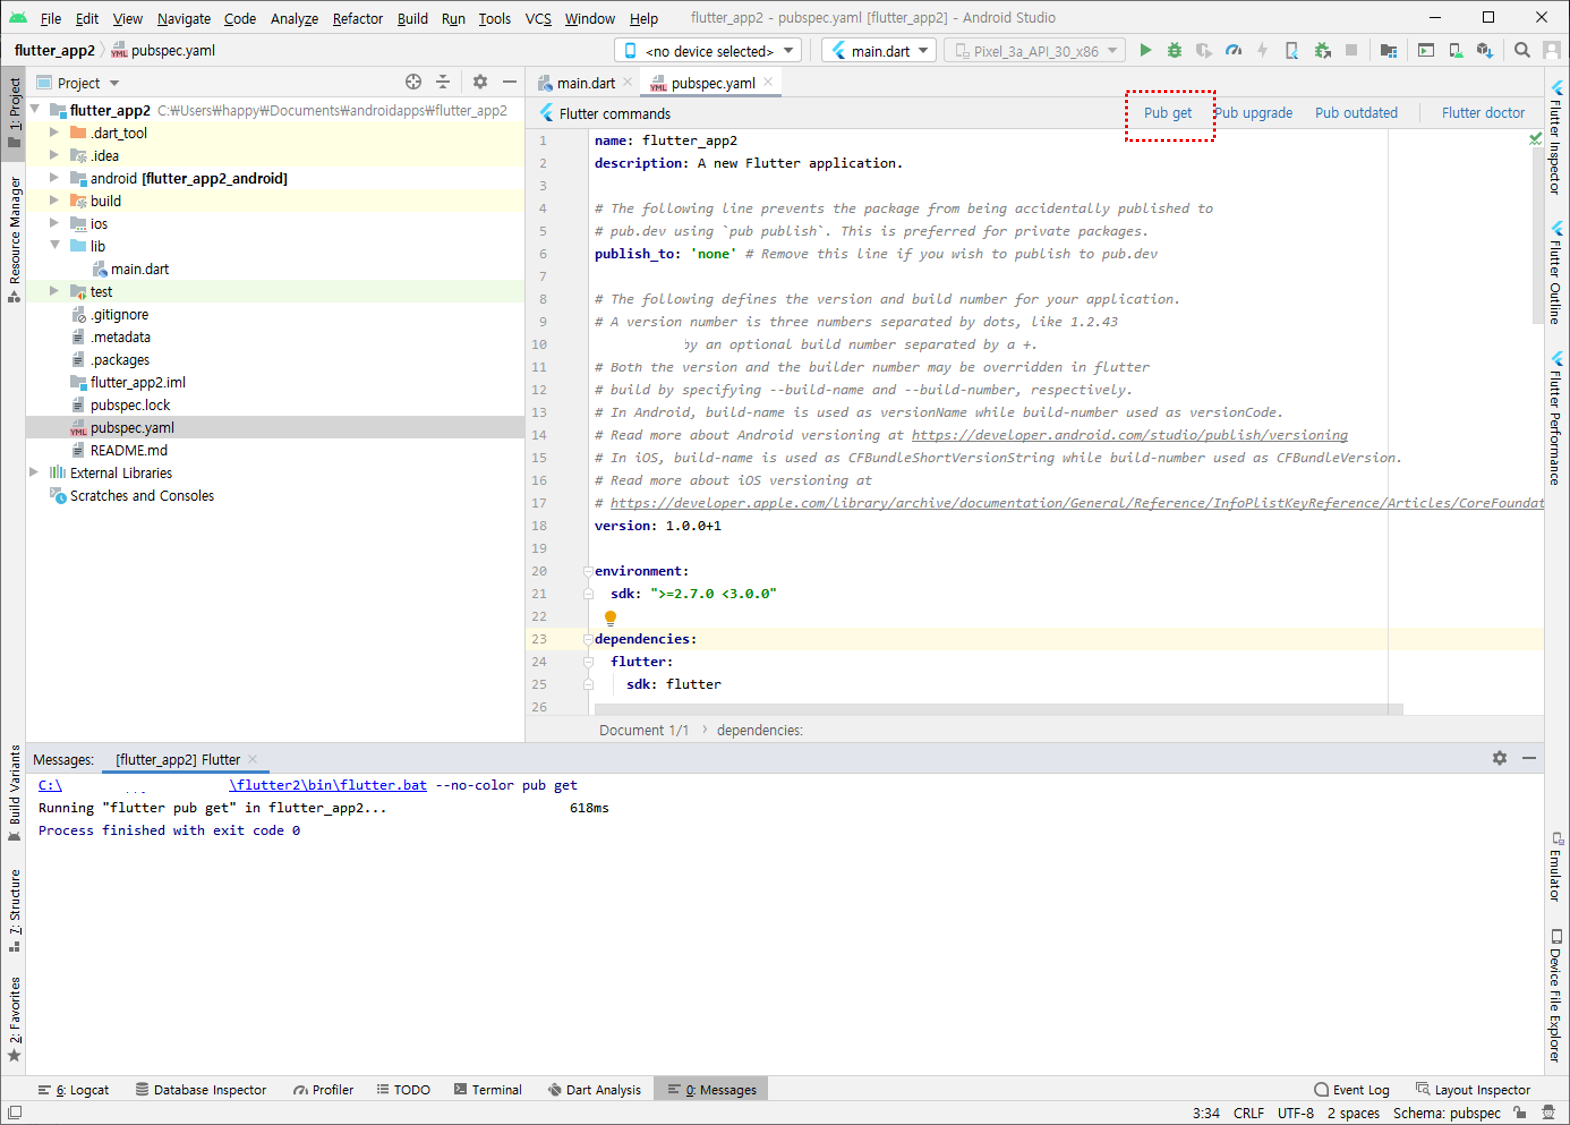Collapse the flutter_app2 root node

pos(36,109)
